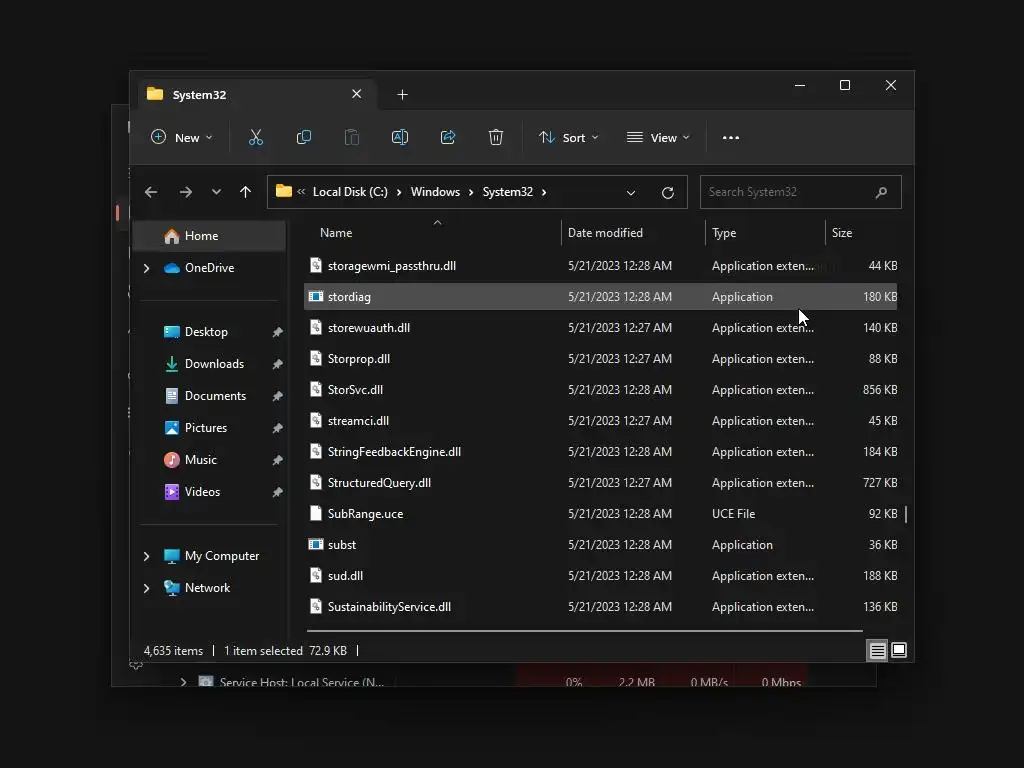The width and height of the screenshot is (1024, 768).
Task: Unpin Desktop using its pin icon
Action: pos(277,332)
